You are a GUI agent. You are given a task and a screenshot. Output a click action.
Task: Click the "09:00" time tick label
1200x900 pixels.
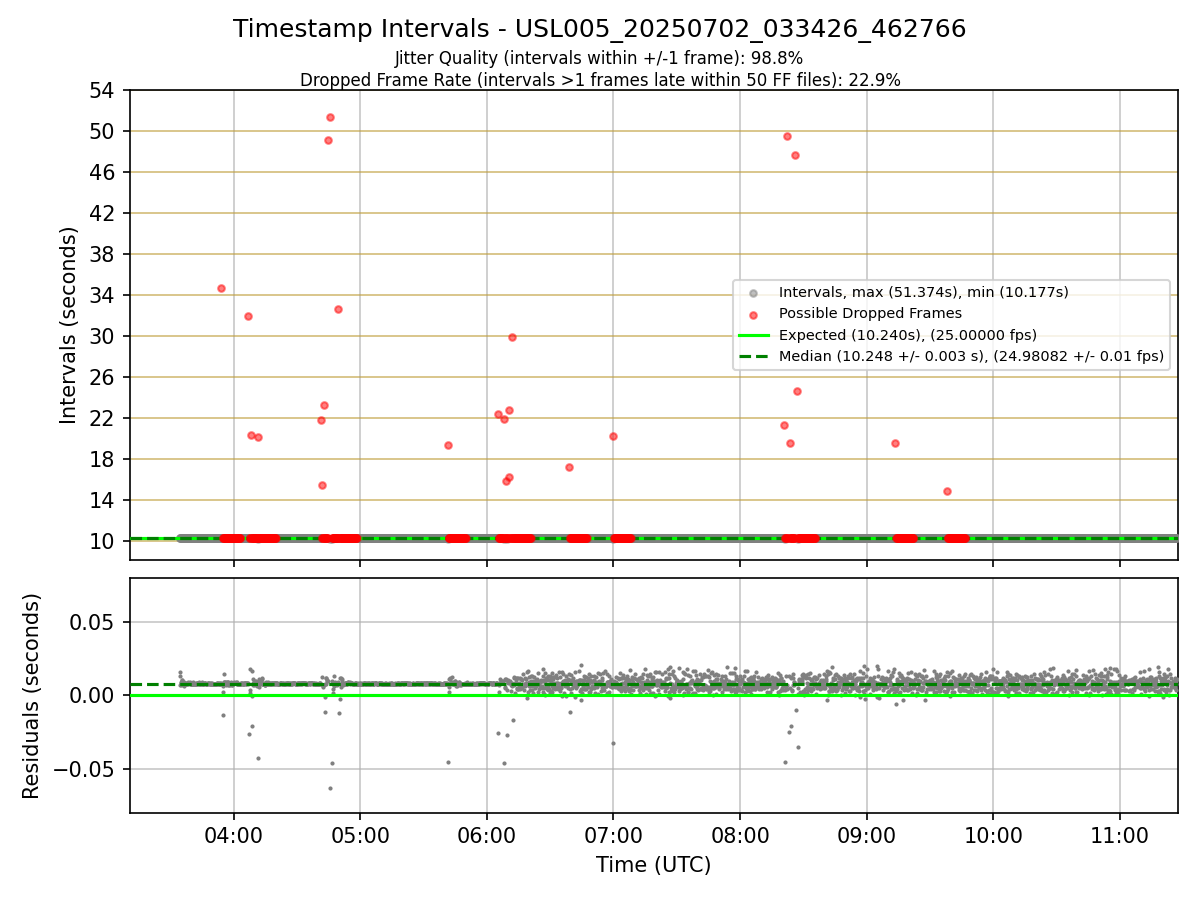[866, 835]
